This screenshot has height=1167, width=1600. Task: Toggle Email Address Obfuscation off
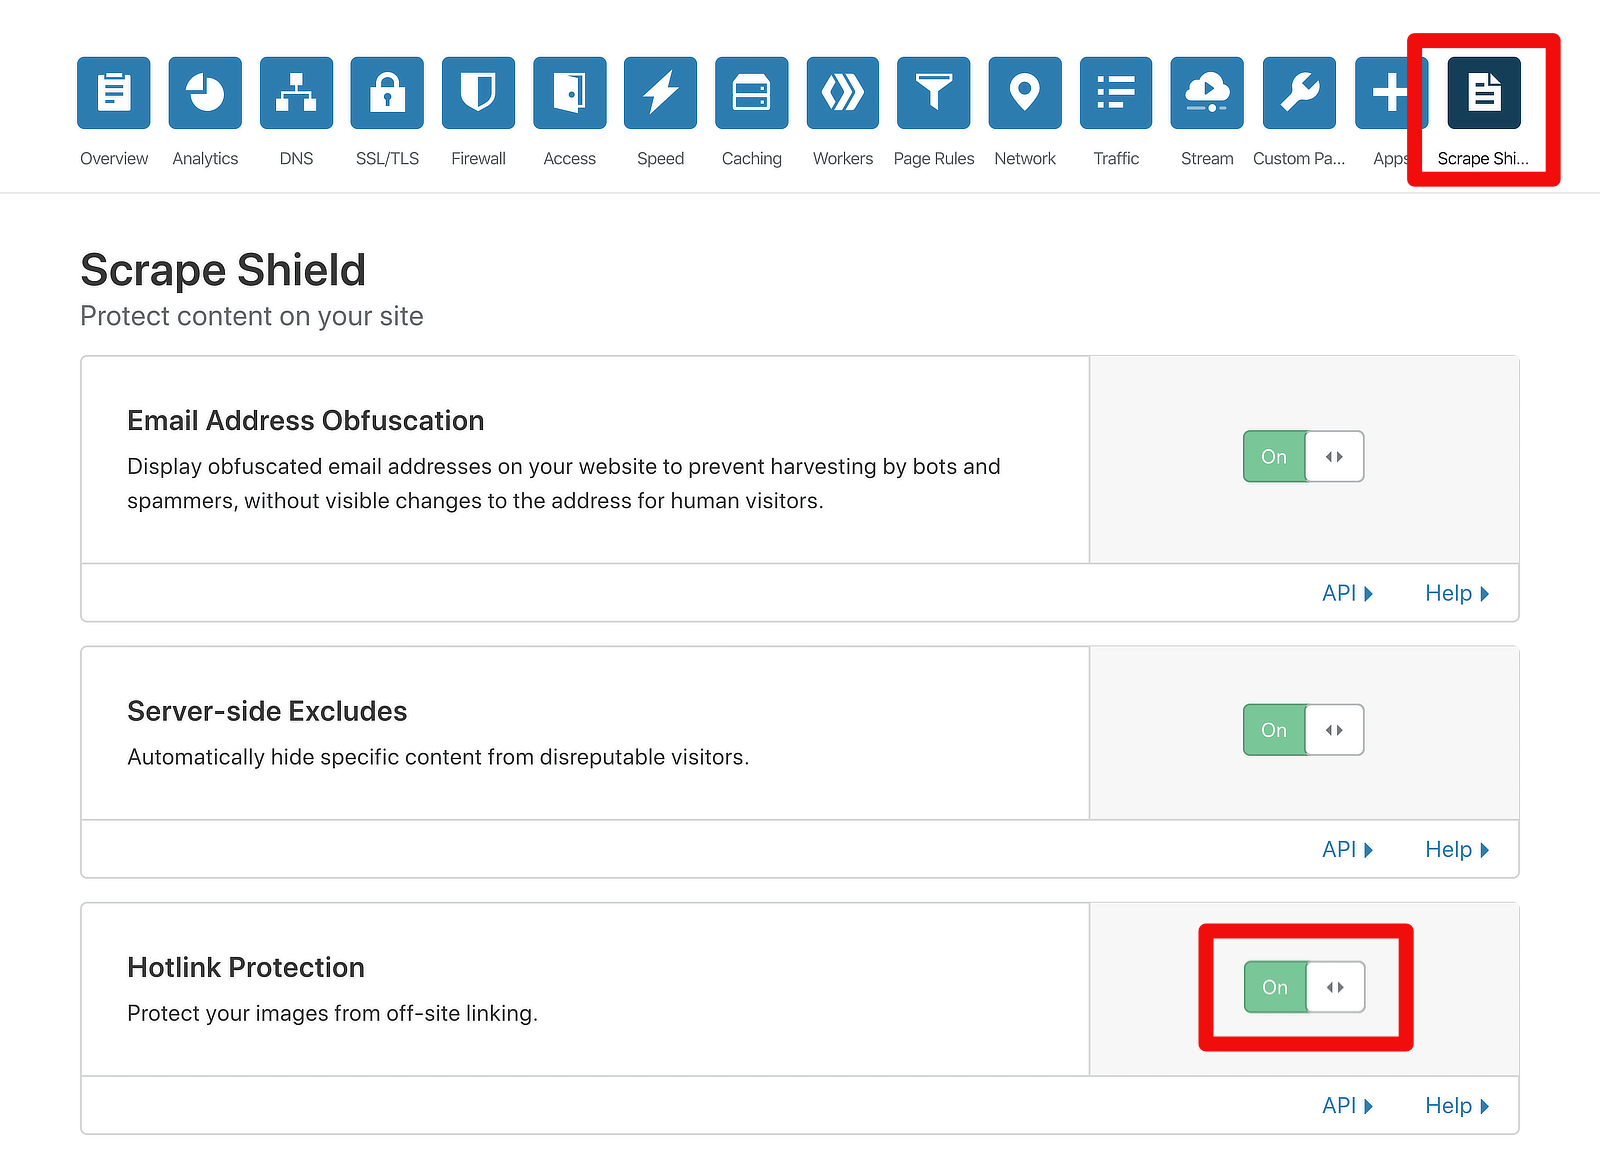(1303, 456)
